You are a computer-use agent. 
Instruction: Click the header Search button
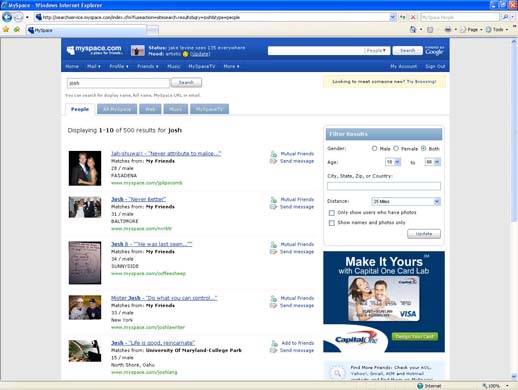[x=407, y=51]
